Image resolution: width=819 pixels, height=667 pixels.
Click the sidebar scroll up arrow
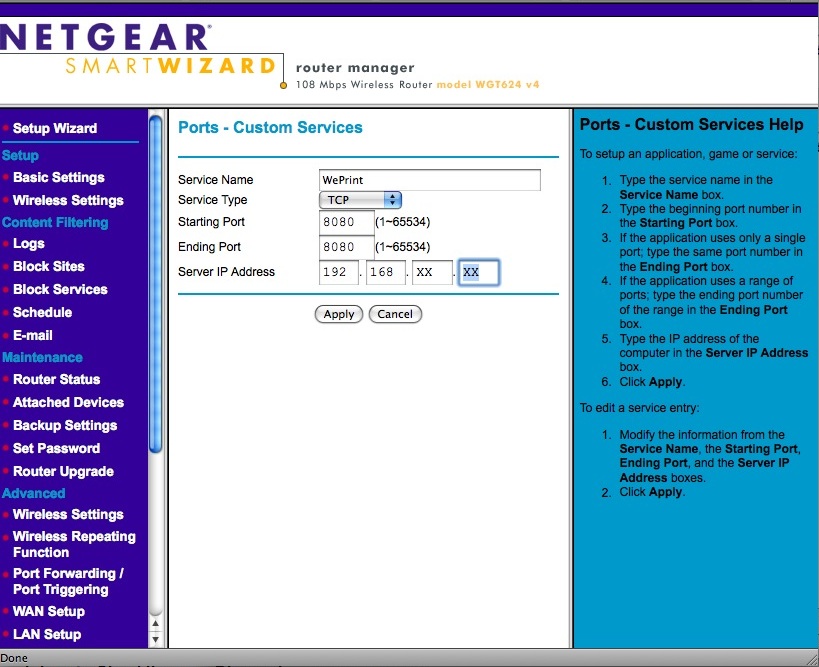click(155, 624)
